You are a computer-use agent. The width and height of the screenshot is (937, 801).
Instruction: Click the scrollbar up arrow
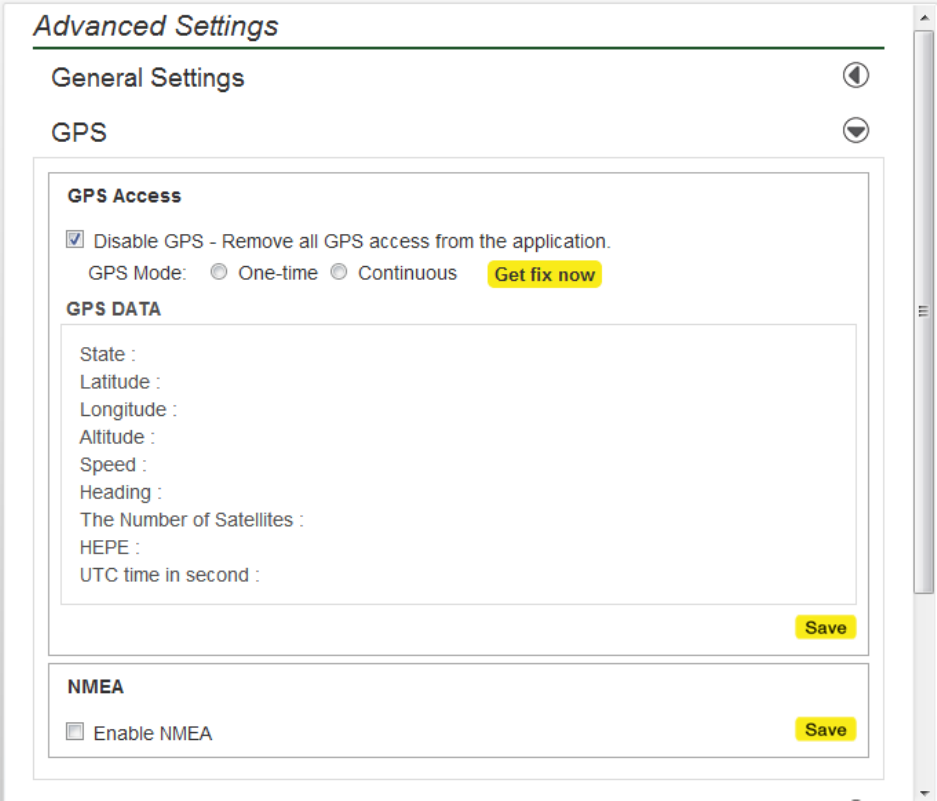pos(924,16)
